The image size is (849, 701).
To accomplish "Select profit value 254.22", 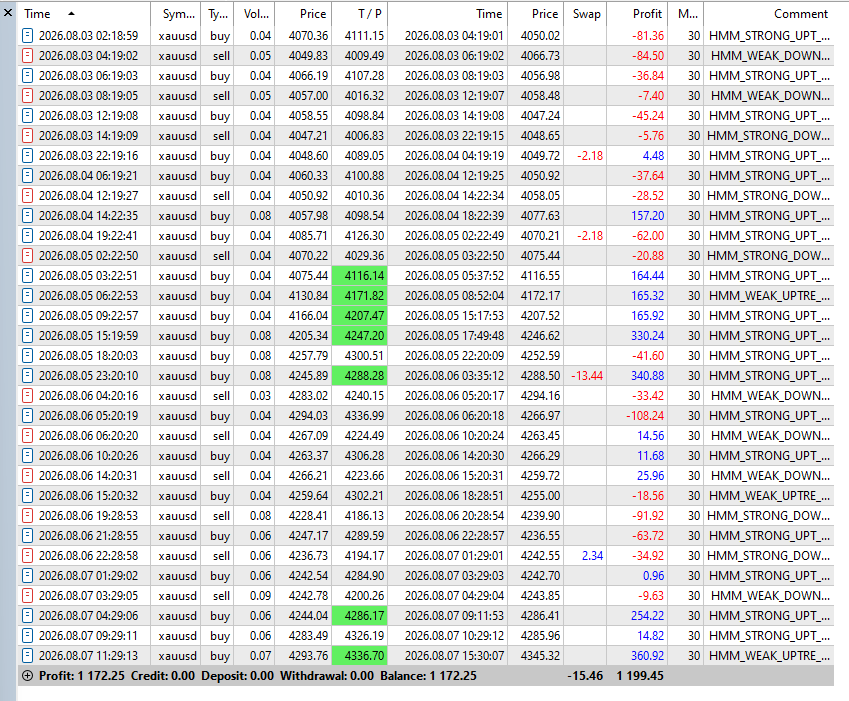I will (648, 617).
